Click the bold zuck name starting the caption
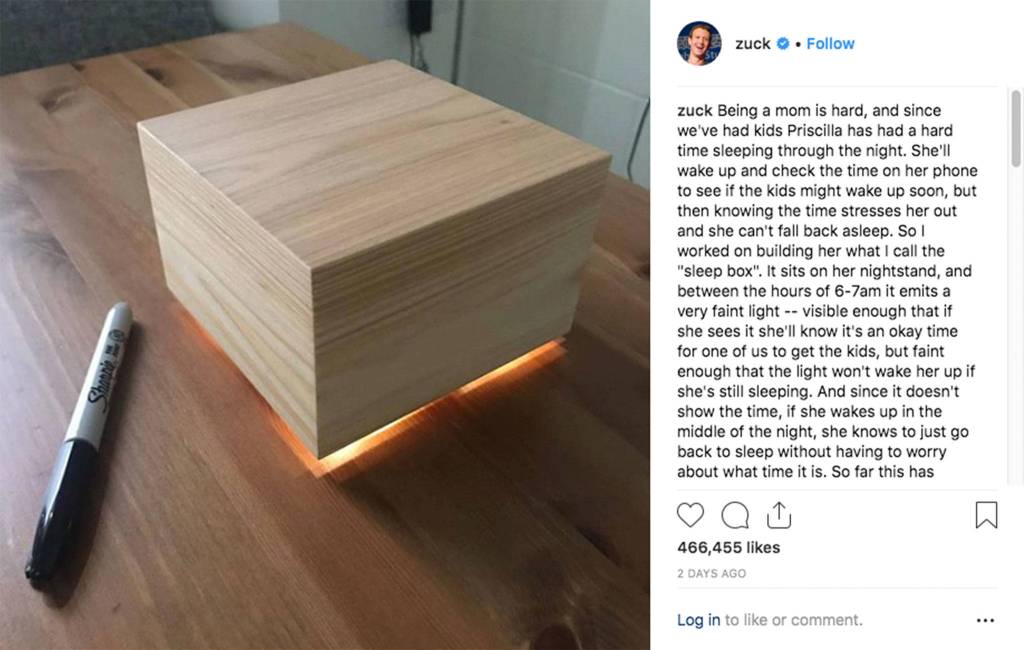The width and height of the screenshot is (1024, 650). click(695, 110)
